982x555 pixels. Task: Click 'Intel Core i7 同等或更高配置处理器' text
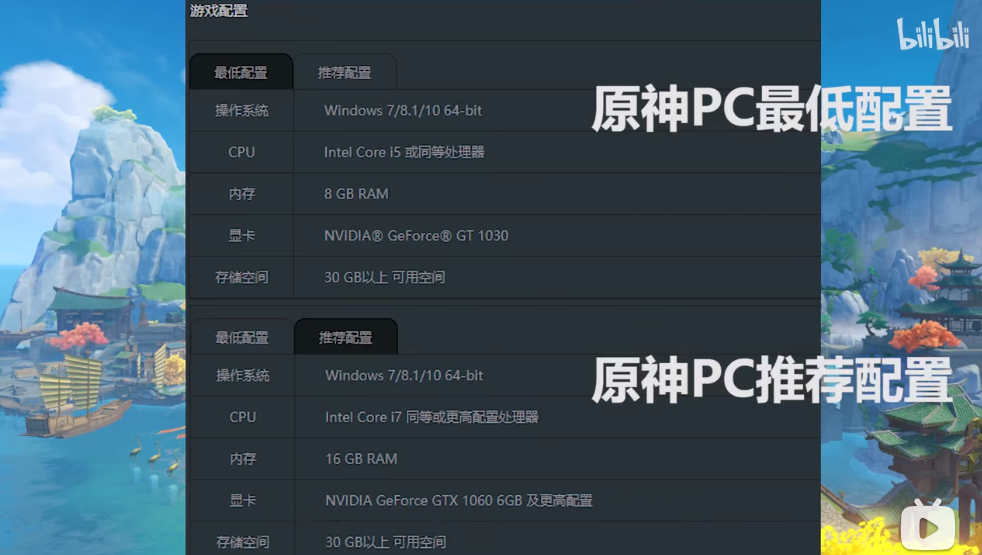pyautogui.click(x=432, y=417)
